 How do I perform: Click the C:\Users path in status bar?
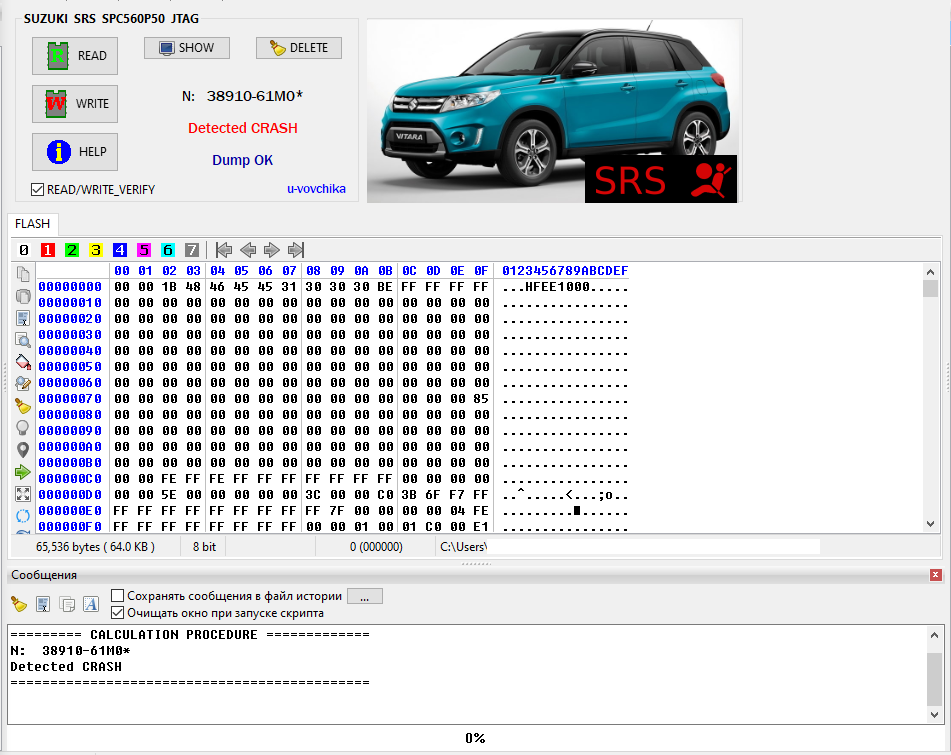point(463,547)
